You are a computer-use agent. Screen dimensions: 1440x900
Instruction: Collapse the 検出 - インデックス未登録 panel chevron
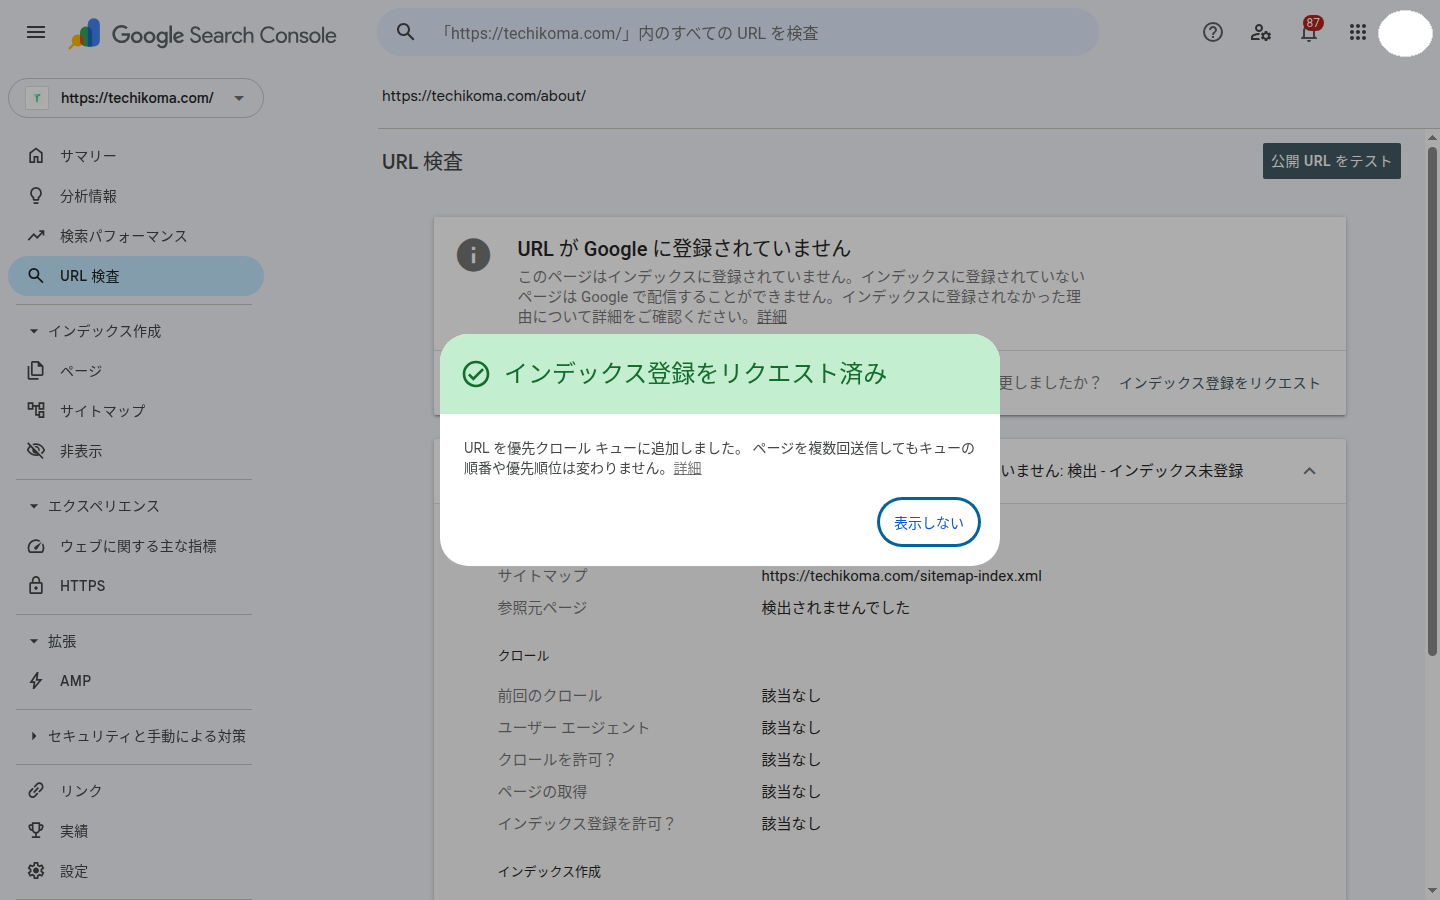pyautogui.click(x=1309, y=471)
